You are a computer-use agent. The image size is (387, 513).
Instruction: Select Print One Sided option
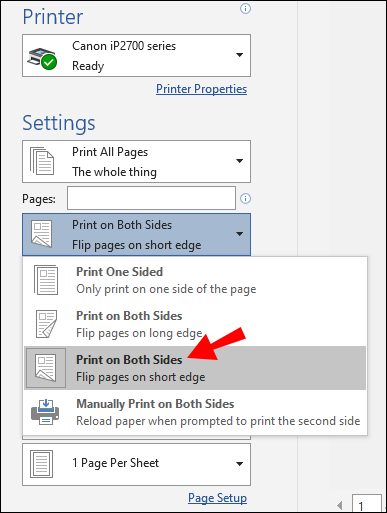point(195,280)
